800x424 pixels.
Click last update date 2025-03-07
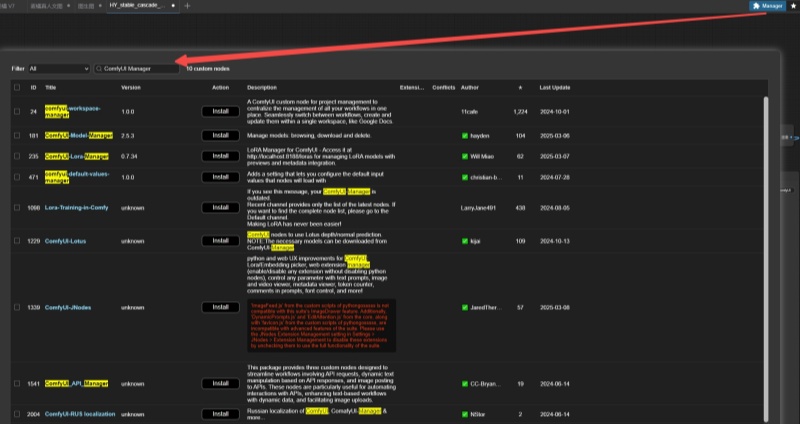coord(555,156)
